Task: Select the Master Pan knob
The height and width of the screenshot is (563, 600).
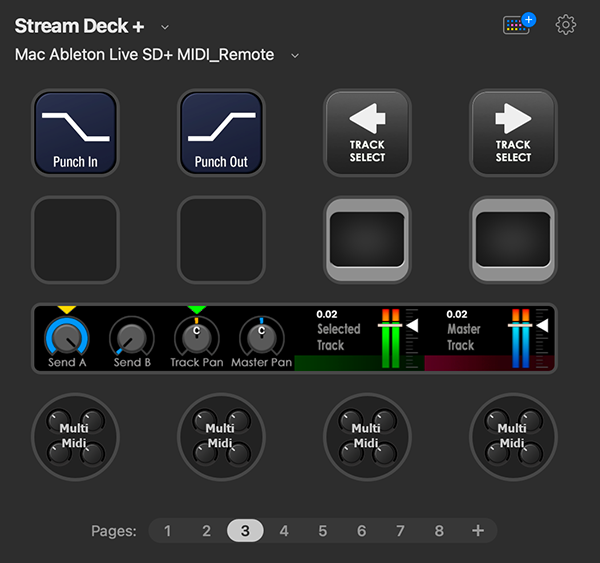Action: tap(261, 339)
